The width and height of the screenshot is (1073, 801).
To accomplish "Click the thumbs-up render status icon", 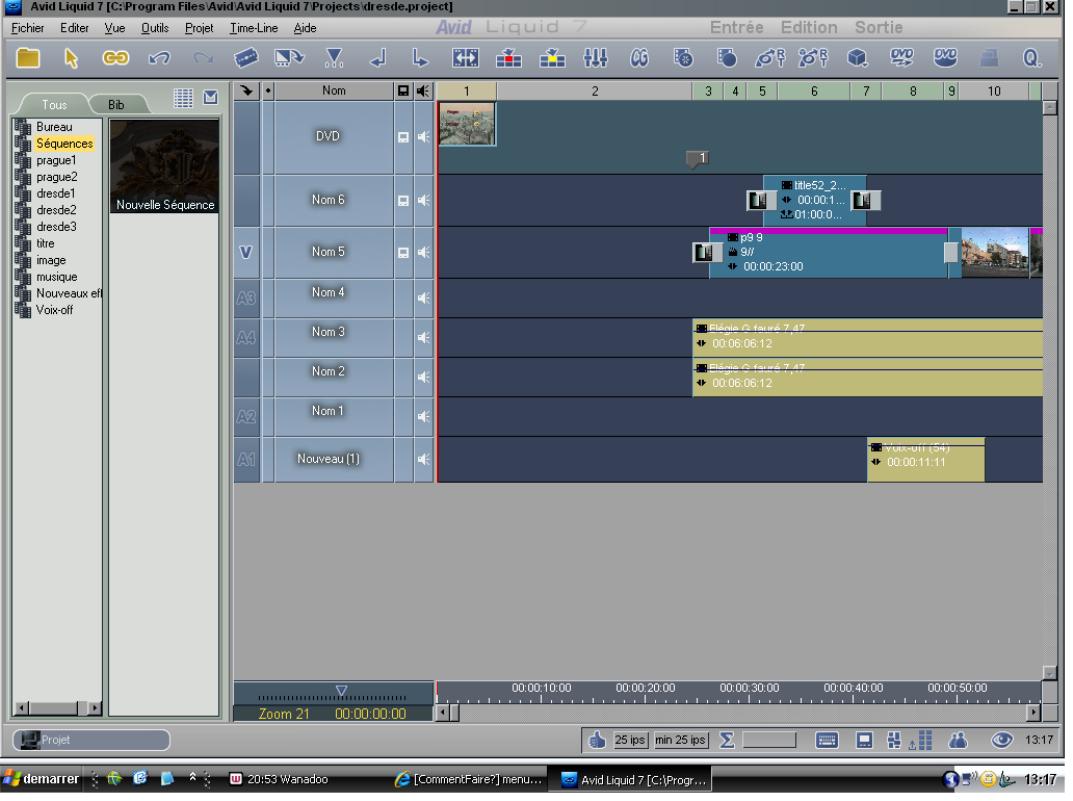I will pyautogui.click(x=597, y=739).
